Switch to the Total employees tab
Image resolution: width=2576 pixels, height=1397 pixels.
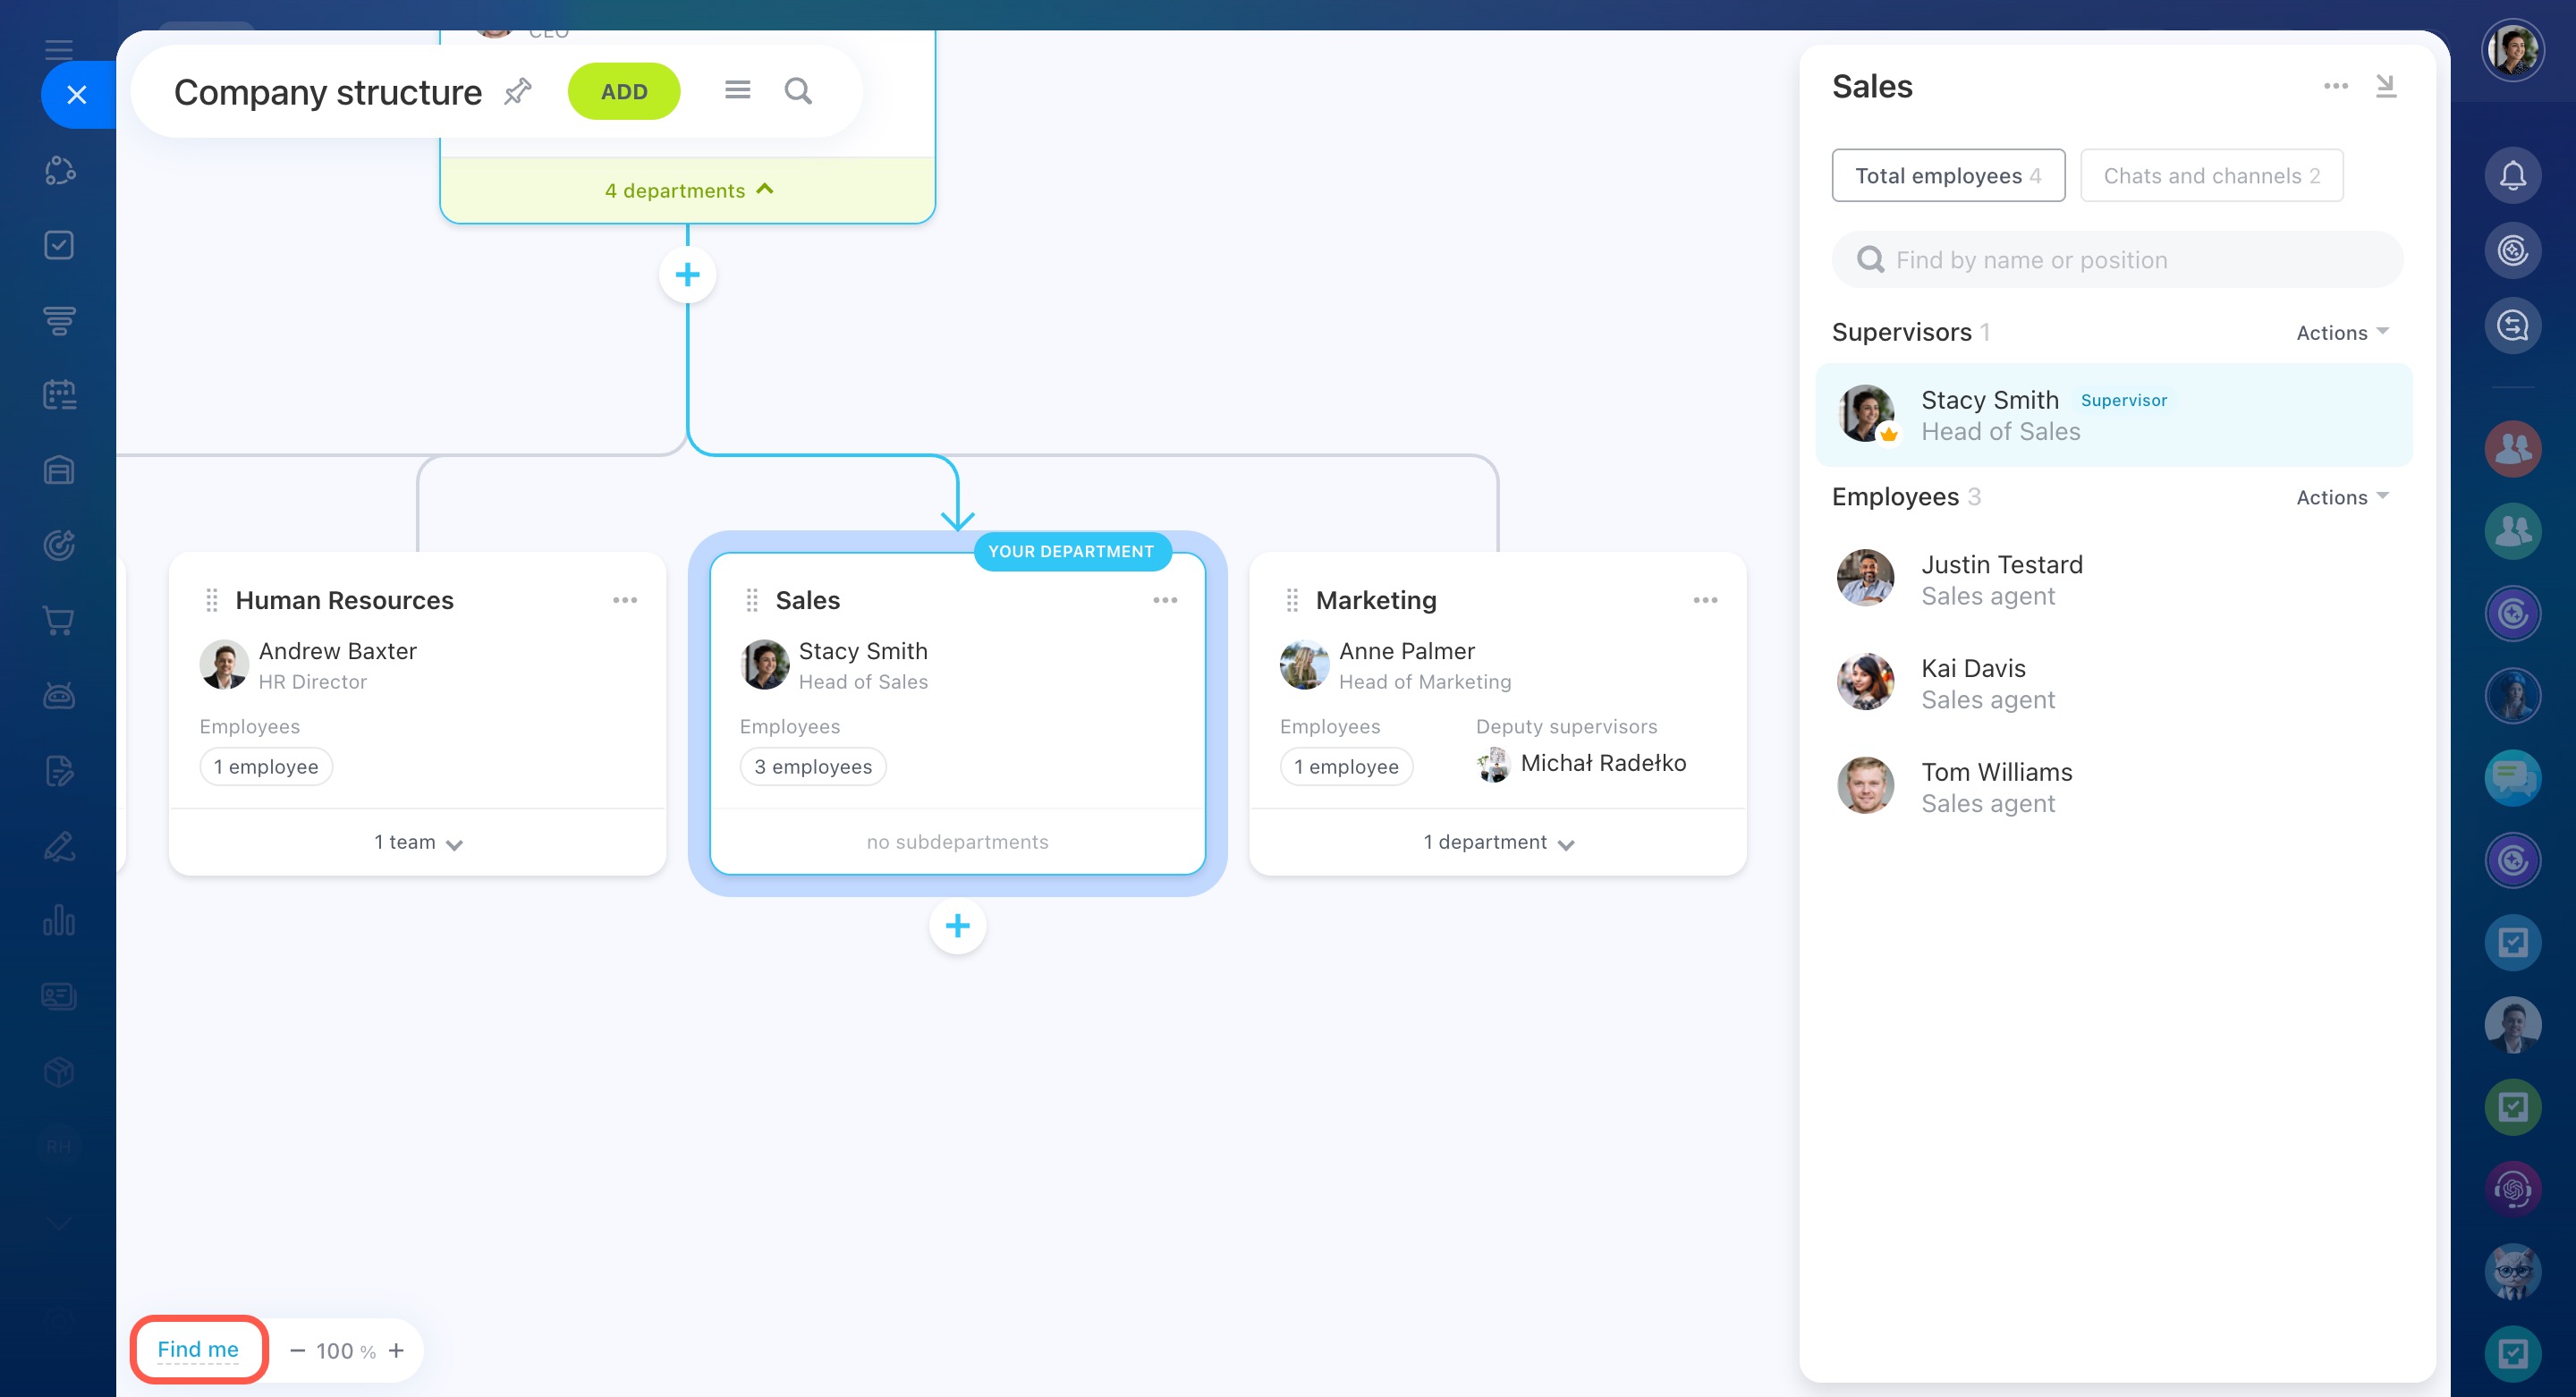(1948, 176)
